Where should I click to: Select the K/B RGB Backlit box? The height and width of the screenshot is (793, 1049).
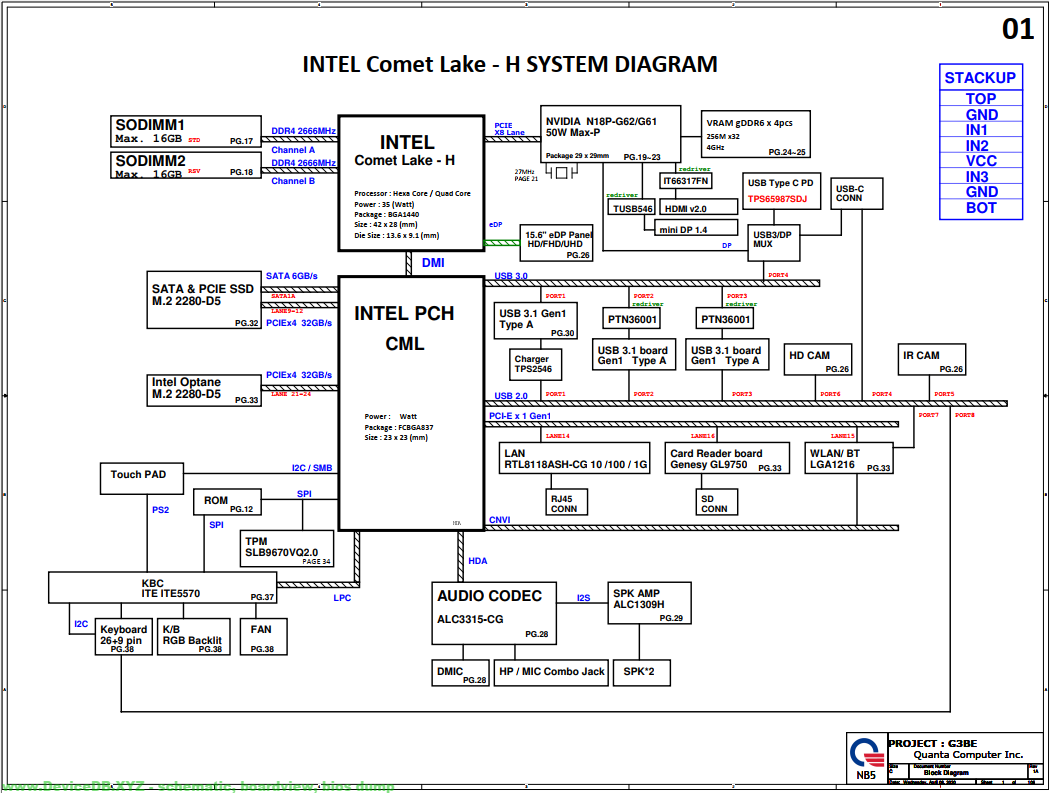pyautogui.click(x=193, y=636)
